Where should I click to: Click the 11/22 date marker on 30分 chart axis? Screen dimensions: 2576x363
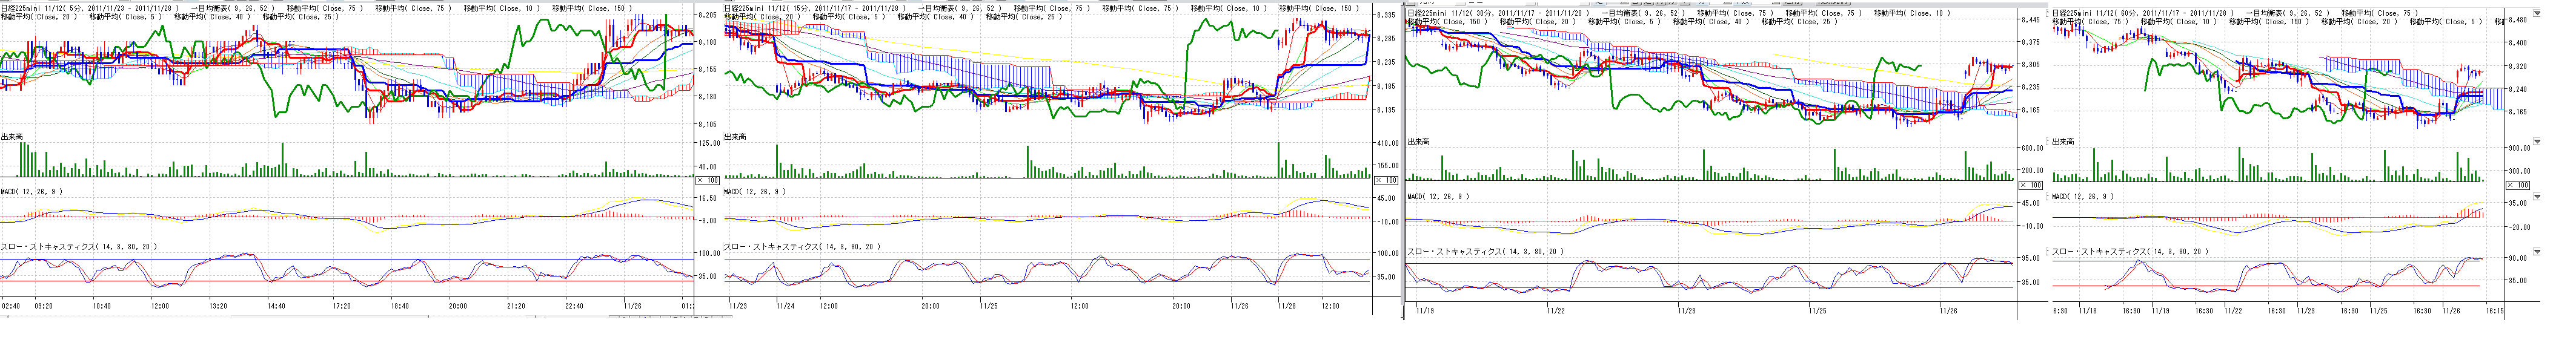click(1556, 311)
